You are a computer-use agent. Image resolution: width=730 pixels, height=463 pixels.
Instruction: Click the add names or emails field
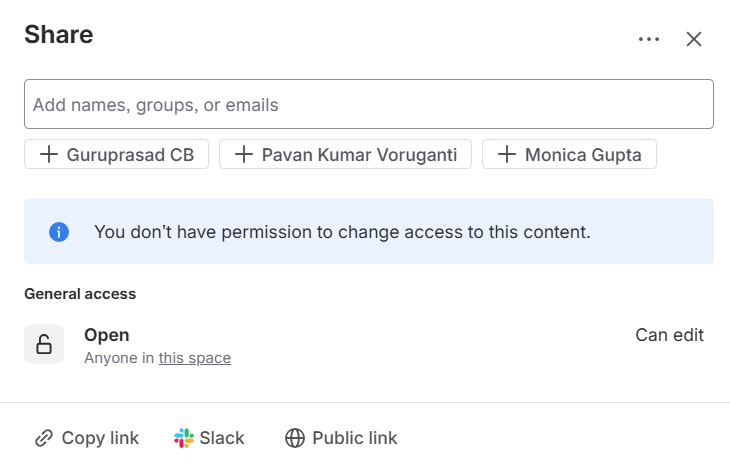click(x=368, y=104)
